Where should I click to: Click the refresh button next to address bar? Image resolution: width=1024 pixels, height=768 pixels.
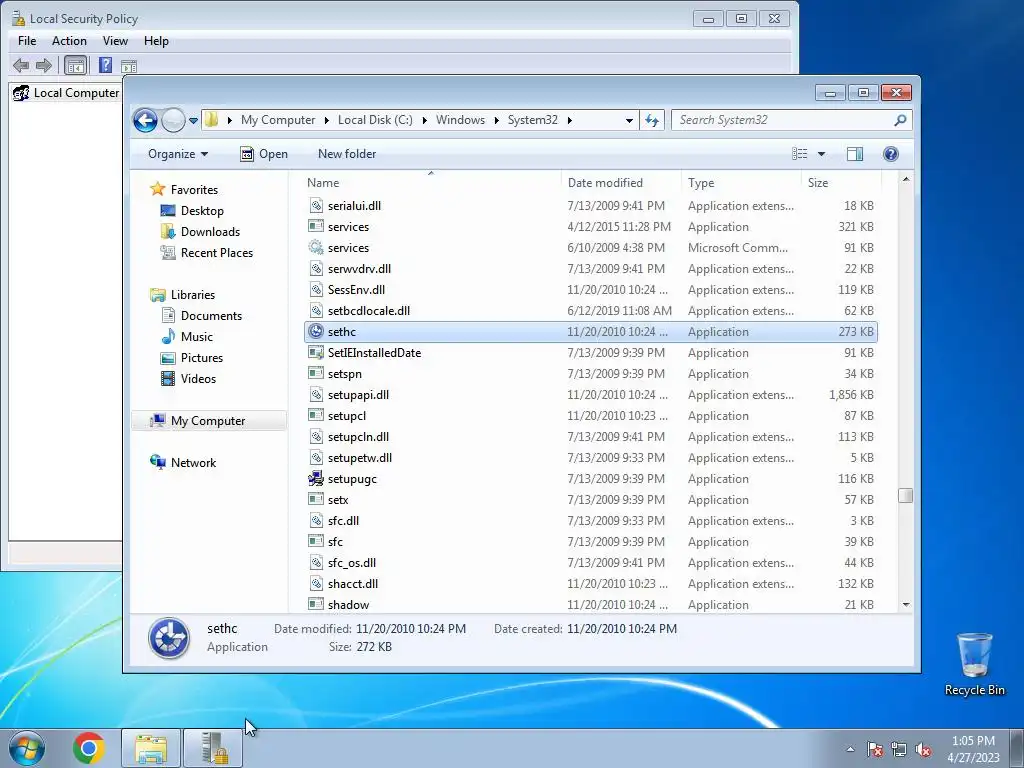tap(652, 120)
